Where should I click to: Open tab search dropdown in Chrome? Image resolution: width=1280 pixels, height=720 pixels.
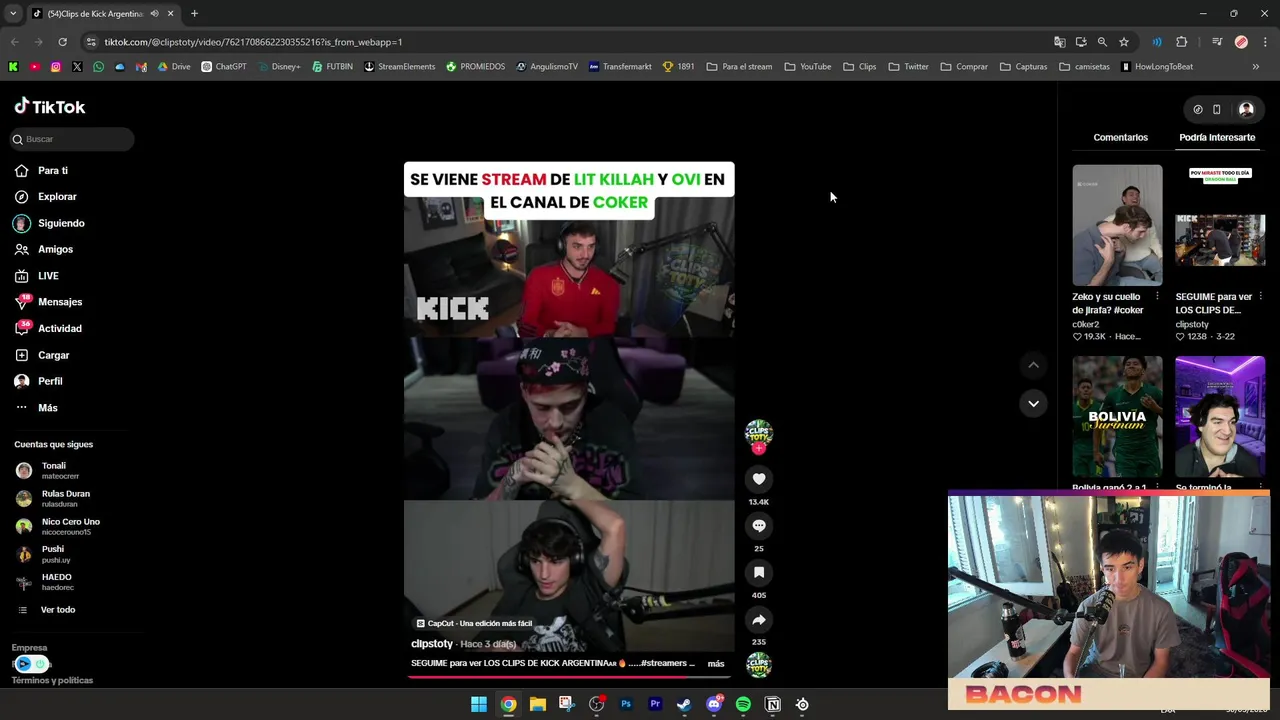13,14
